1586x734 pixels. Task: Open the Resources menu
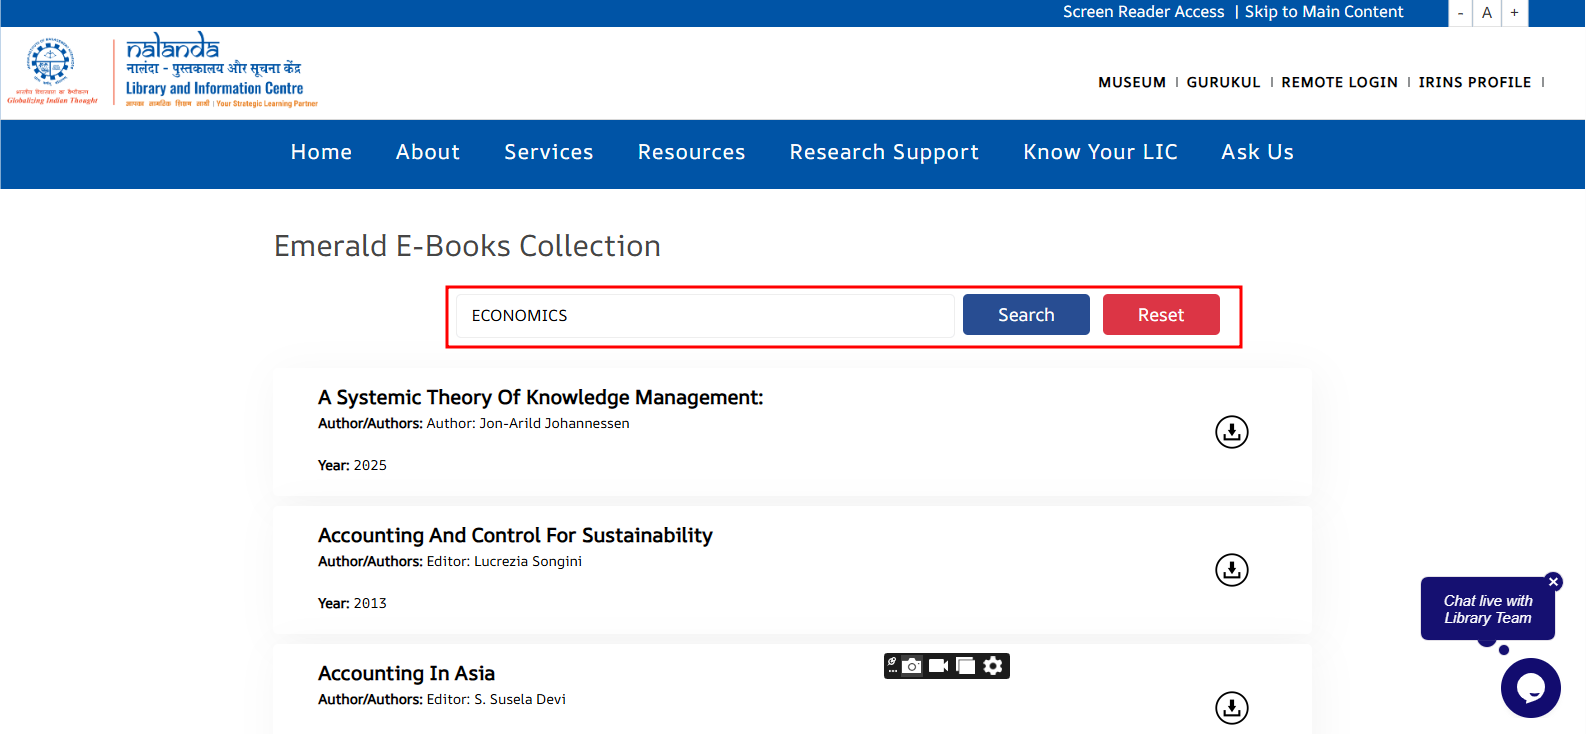click(691, 152)
